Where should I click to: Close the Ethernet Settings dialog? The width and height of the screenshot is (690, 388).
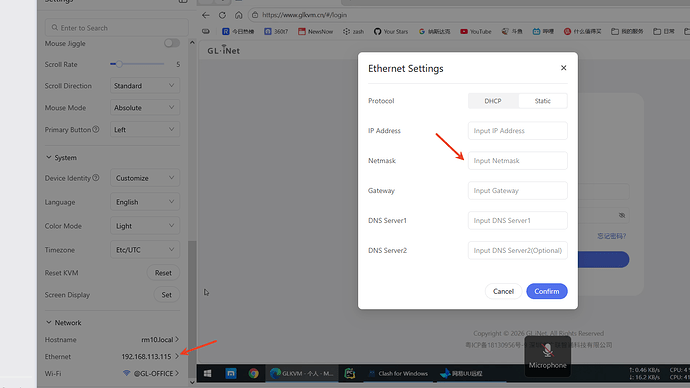point(563,68)
